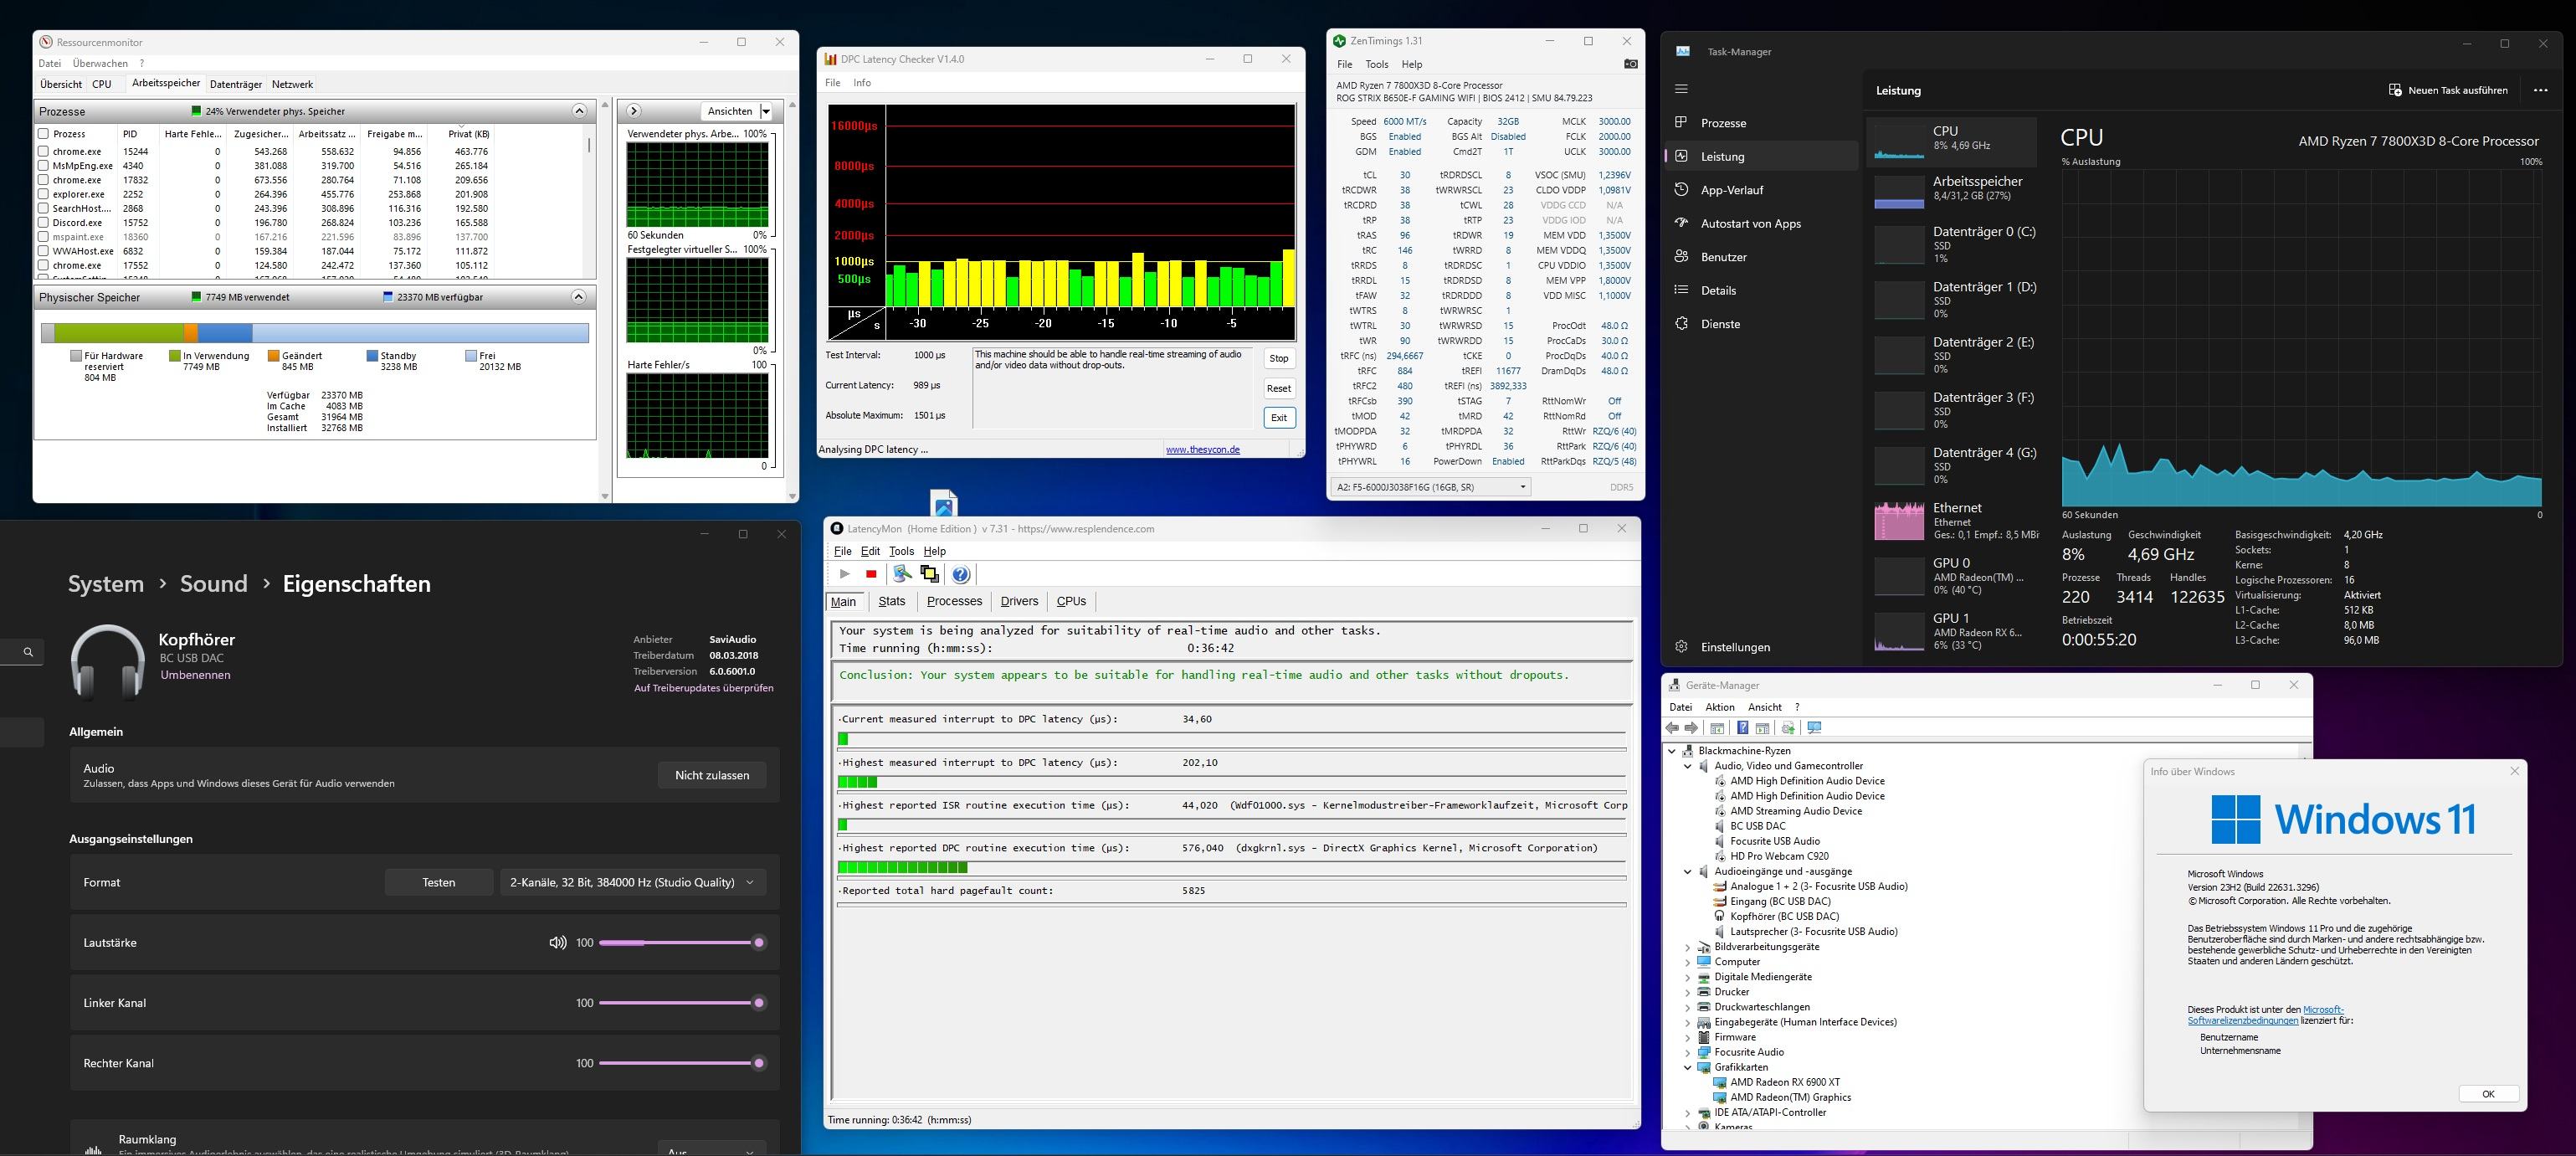The image size is (2576, 1156).
Task: Check the chrome.exe PID 15244 checkbox
Action: pos(44,152)
